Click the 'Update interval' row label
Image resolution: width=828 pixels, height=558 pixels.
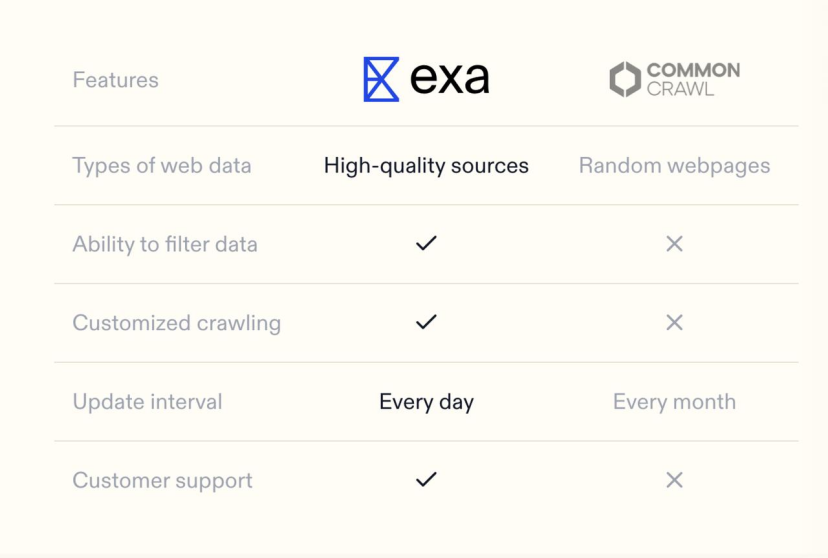[x=147, y=402]
